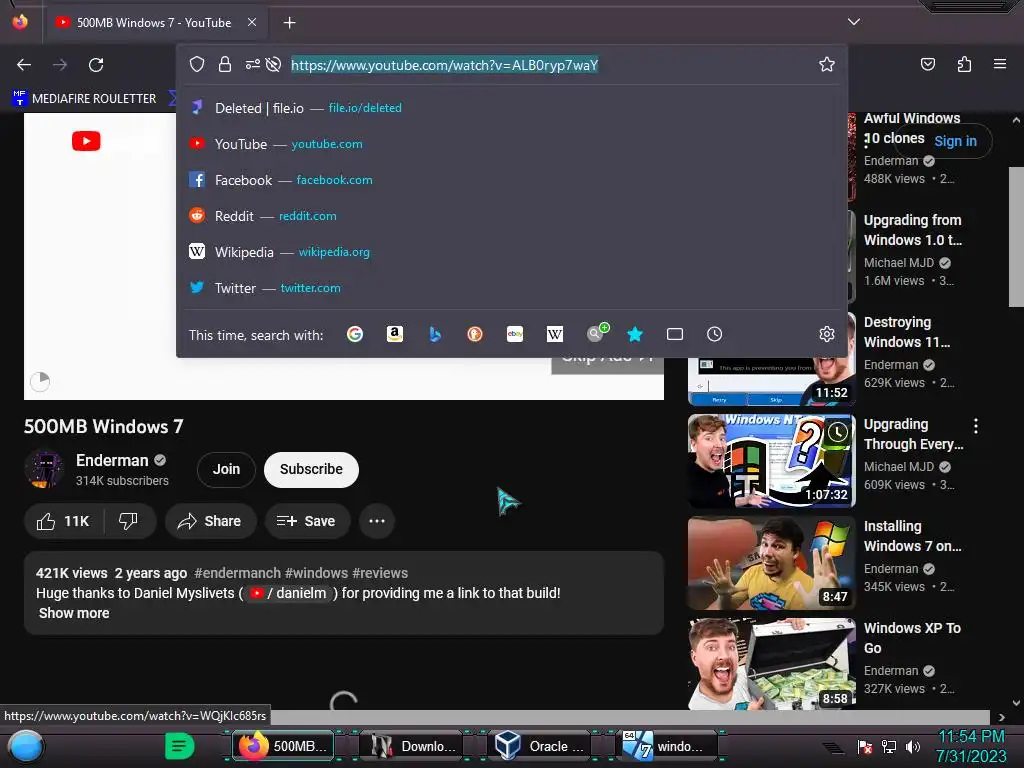Select Wikipedia suggestion
This screenshot has width=1024, height=768.
[x=512, y=251]
